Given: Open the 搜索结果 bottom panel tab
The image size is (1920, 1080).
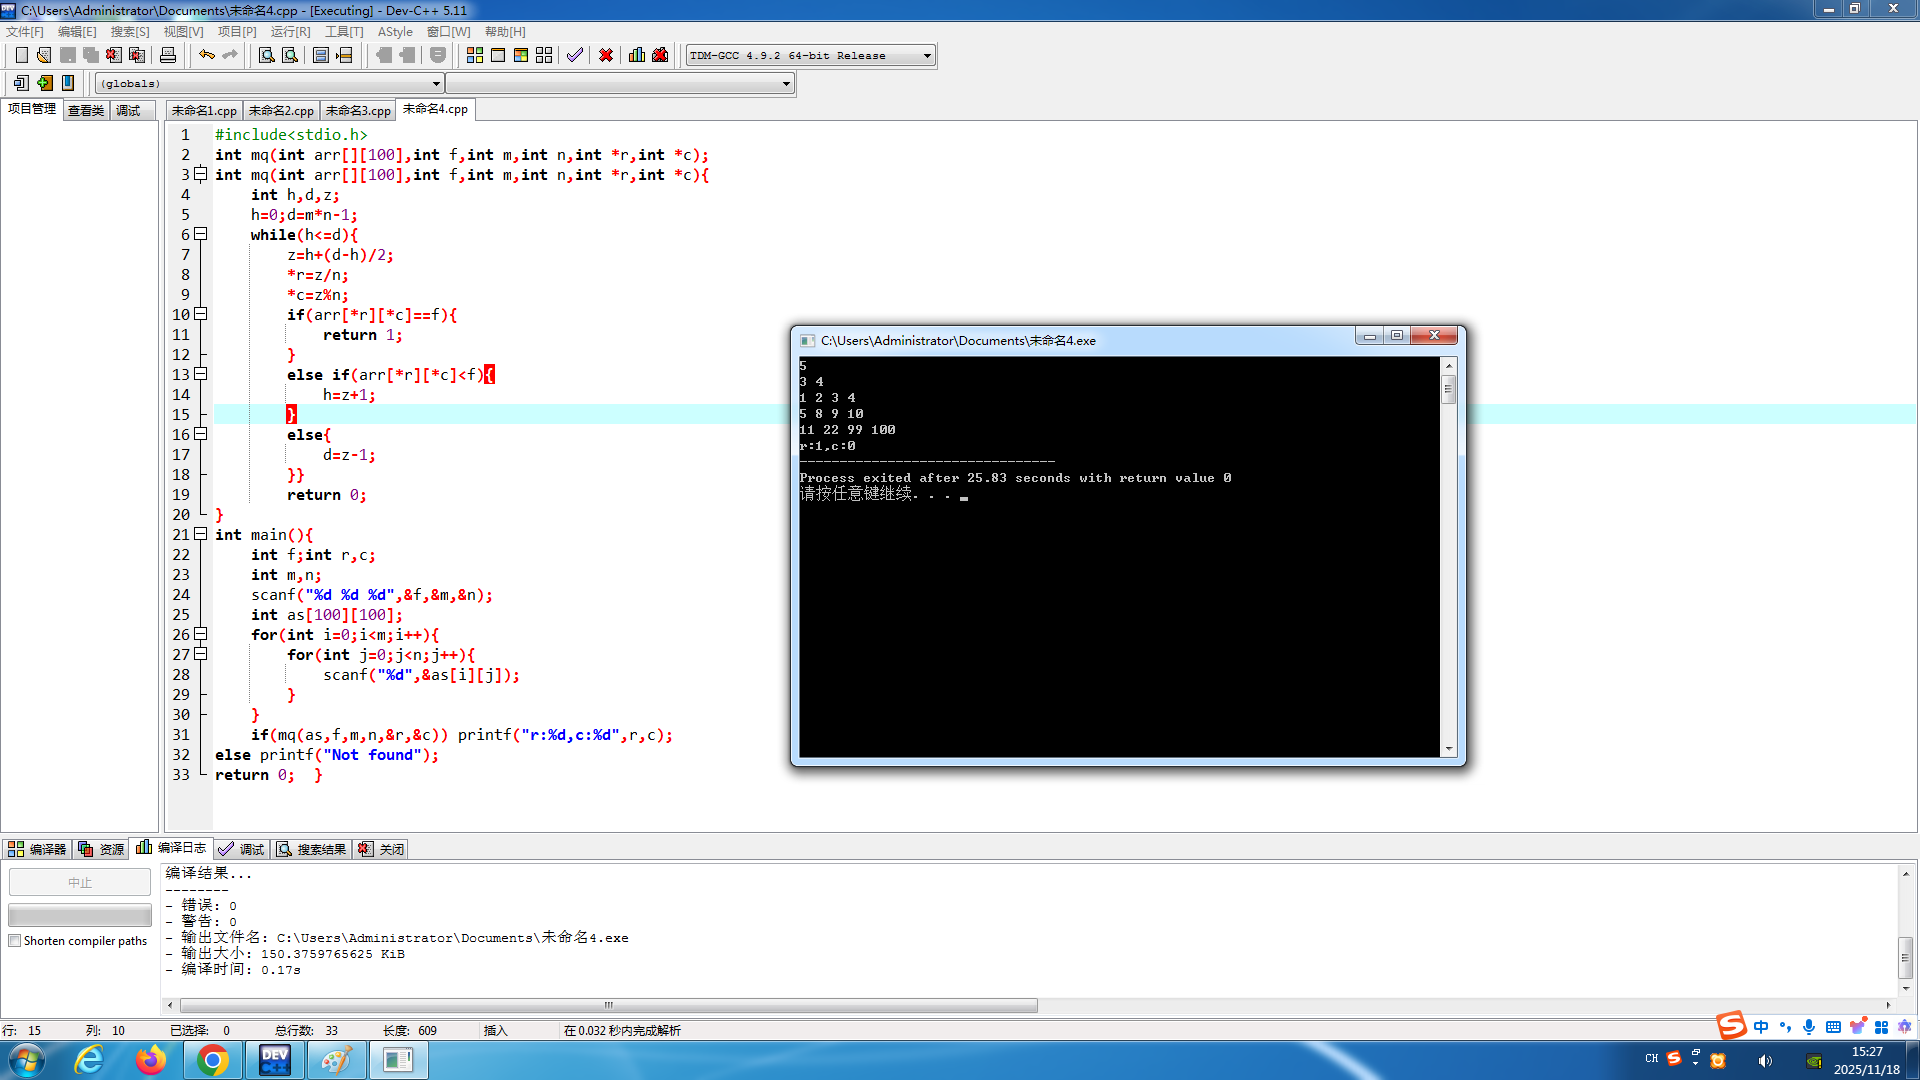Looking at the screenshot, I should point(312,849).
